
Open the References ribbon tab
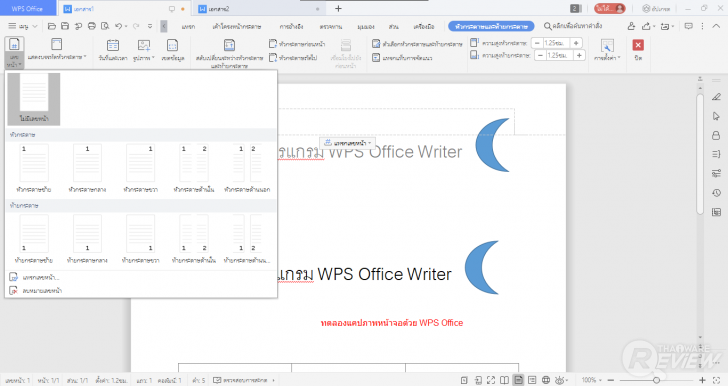point(292,27)
